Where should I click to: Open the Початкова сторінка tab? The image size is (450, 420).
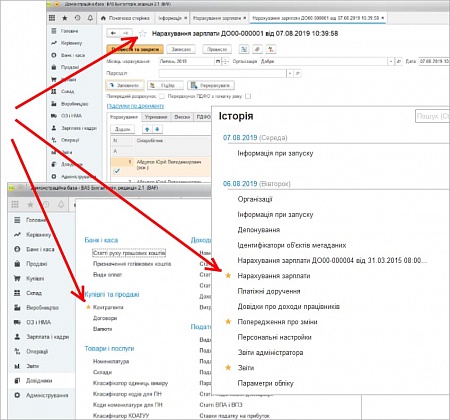[x=125, y=18]
